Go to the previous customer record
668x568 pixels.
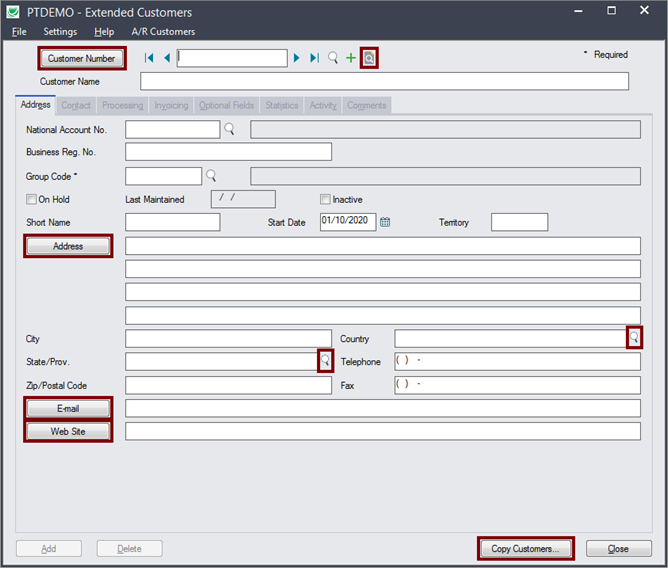pyautogui.click(x=166, y=59)
